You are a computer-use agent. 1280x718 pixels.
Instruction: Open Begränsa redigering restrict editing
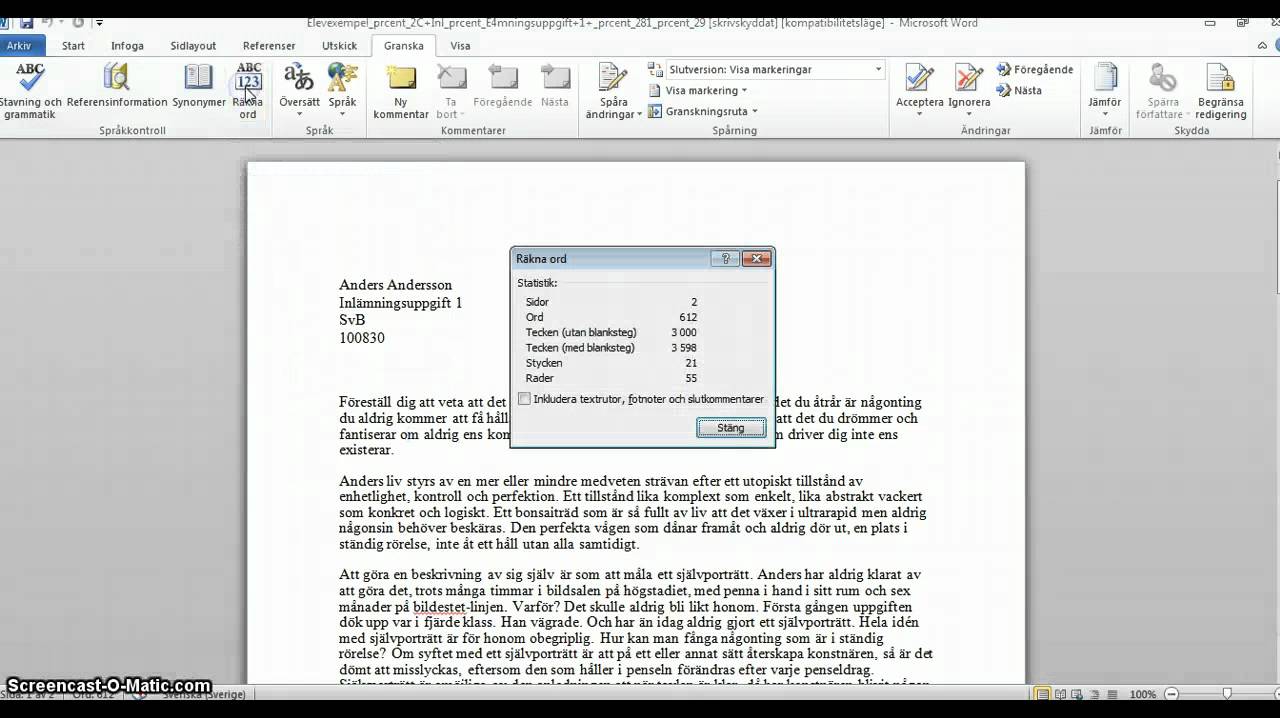pos(1221,91)
